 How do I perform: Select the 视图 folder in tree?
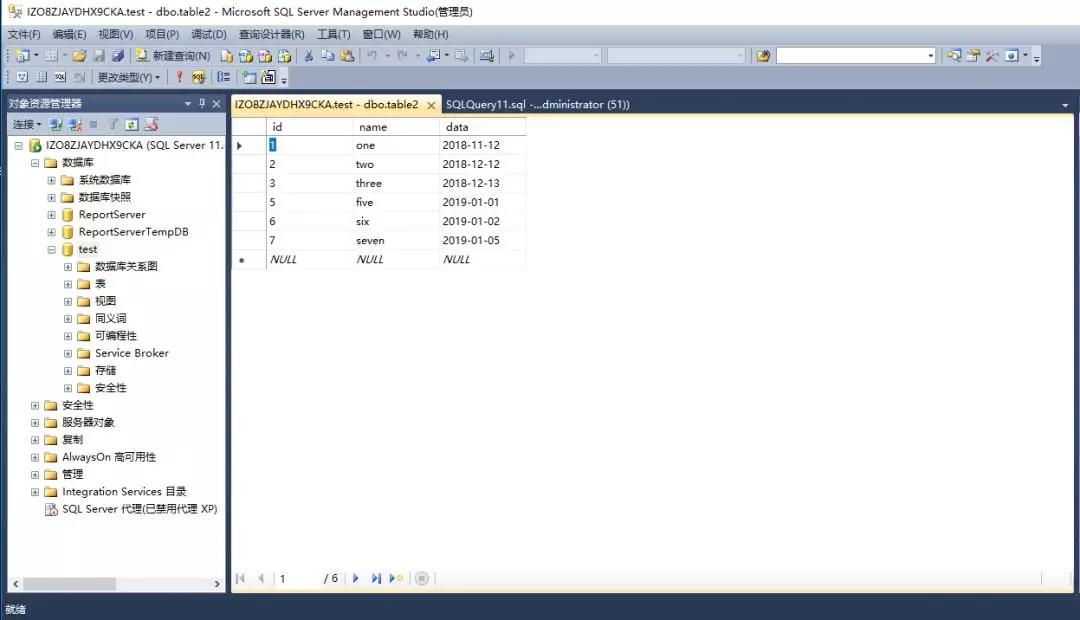point(105,301)
